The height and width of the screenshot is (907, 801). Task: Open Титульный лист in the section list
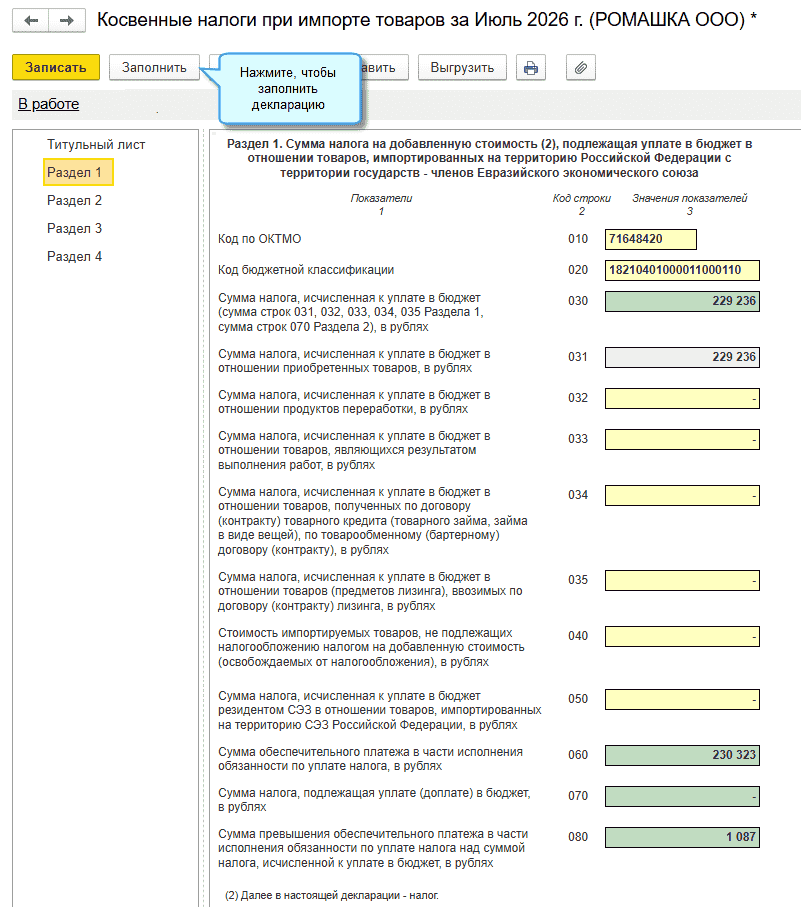click(x=96, y=145)
